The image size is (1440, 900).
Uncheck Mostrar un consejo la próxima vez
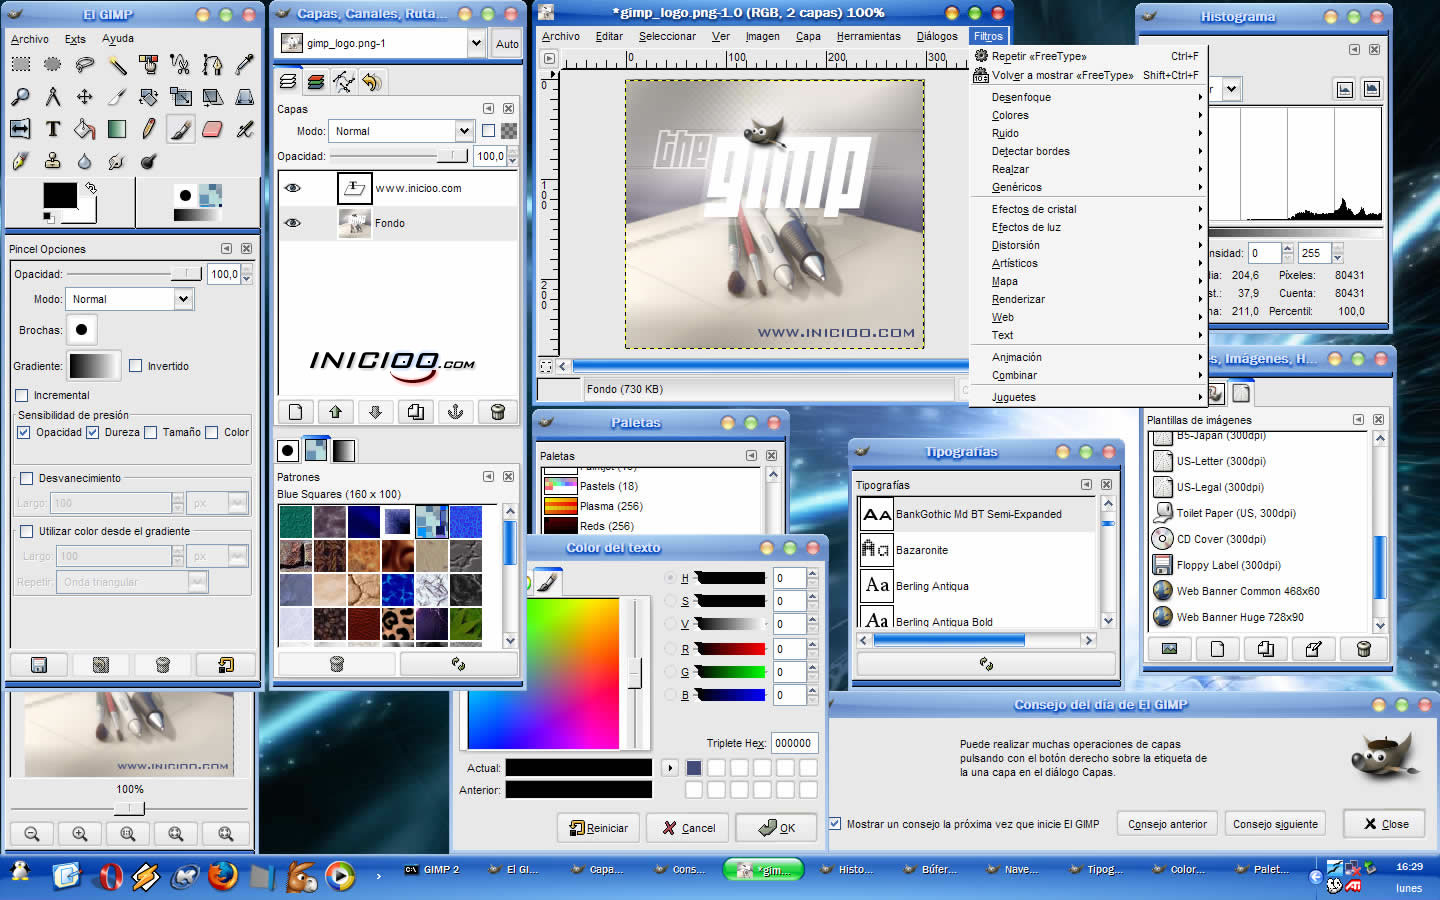[x=835, y=824]
